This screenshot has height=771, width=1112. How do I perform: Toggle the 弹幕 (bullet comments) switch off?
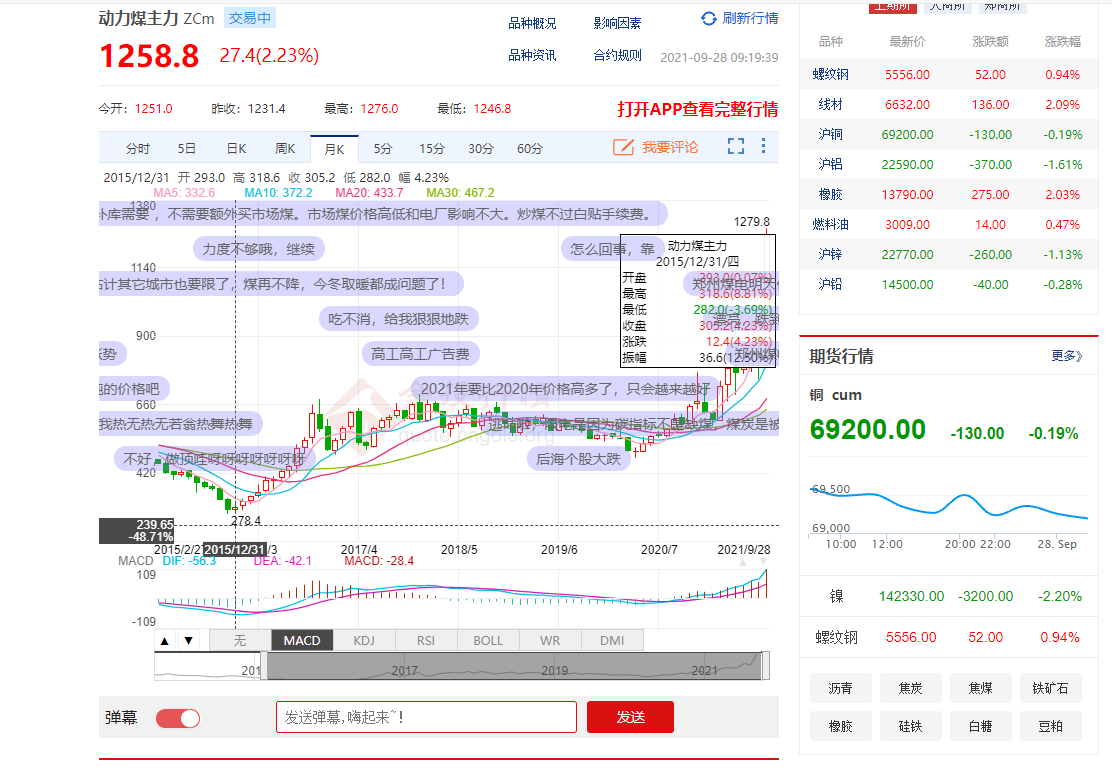[178, 718]
